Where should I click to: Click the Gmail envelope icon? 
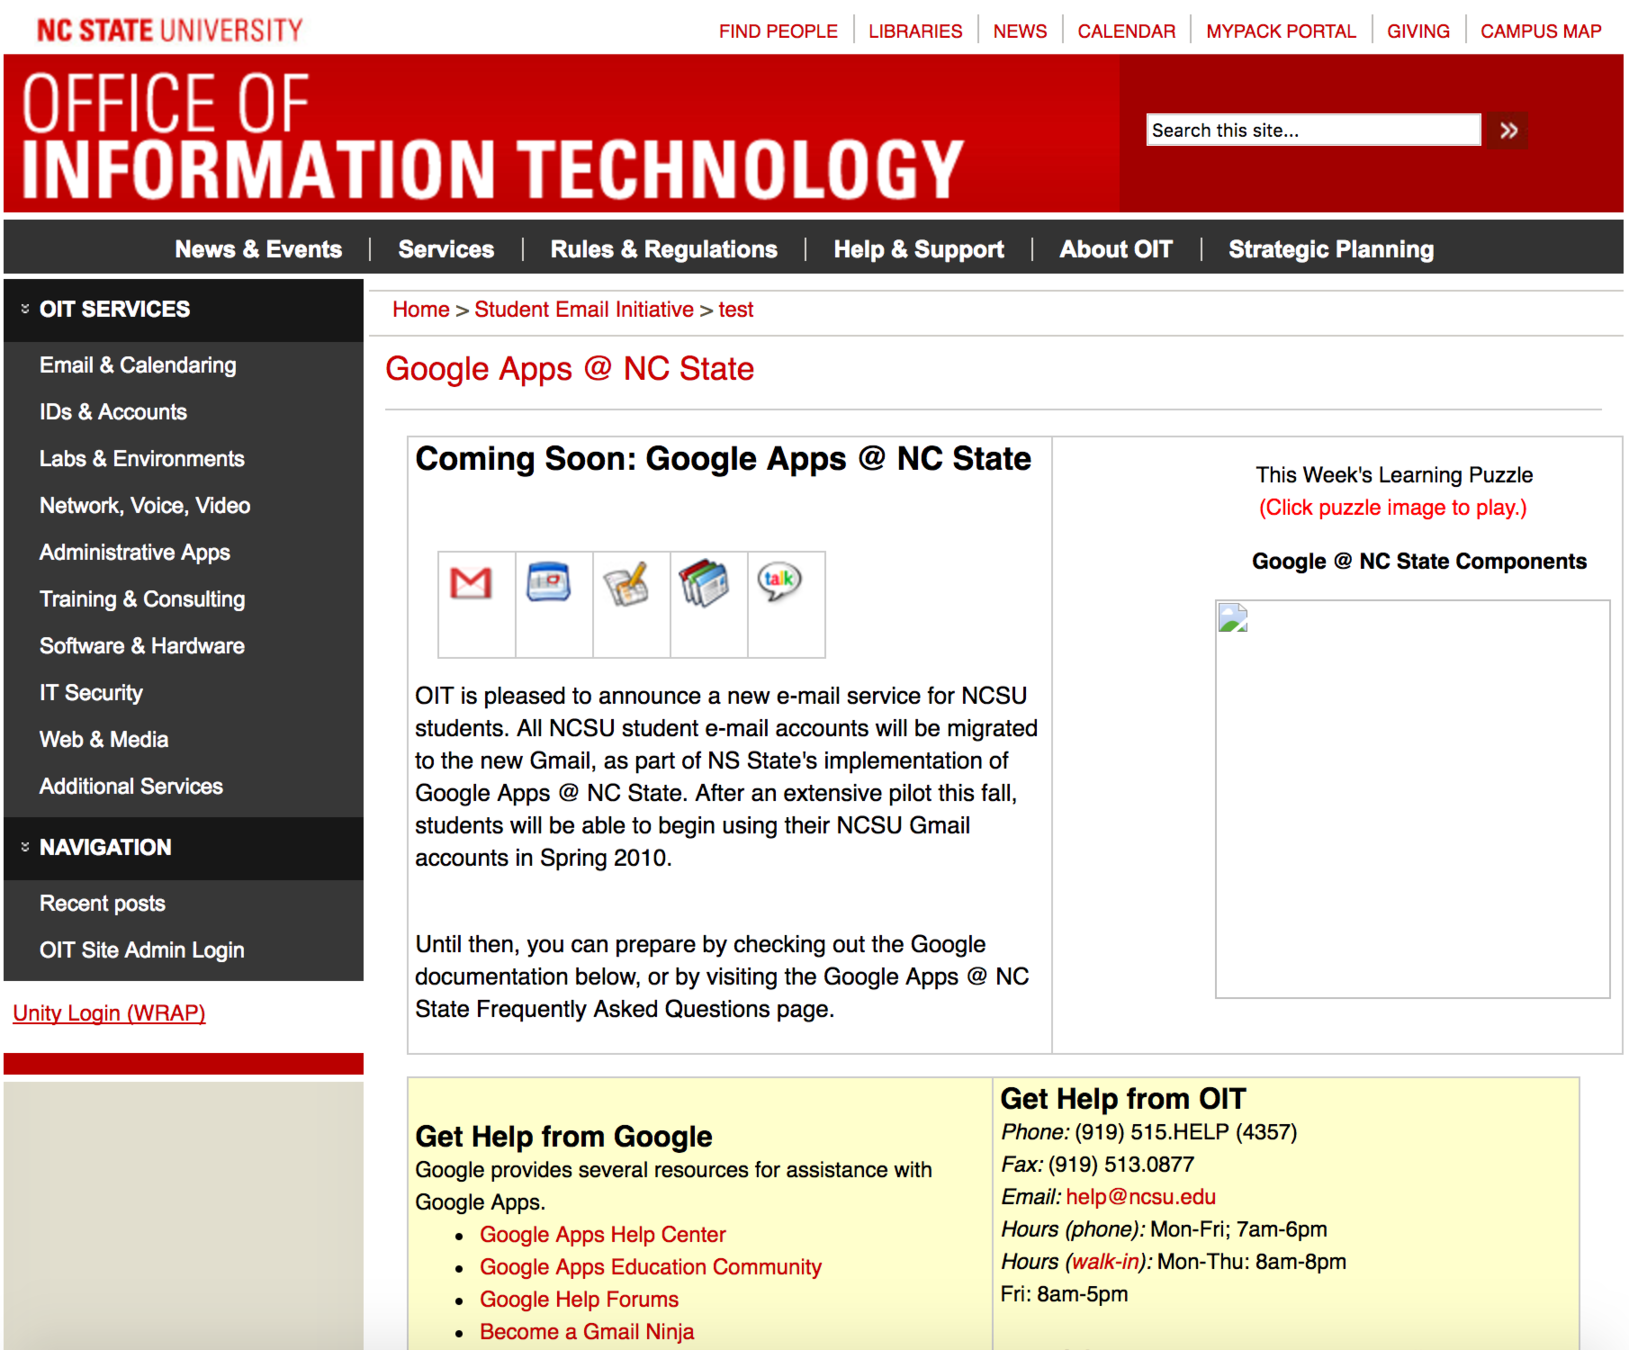coord(471,582)
